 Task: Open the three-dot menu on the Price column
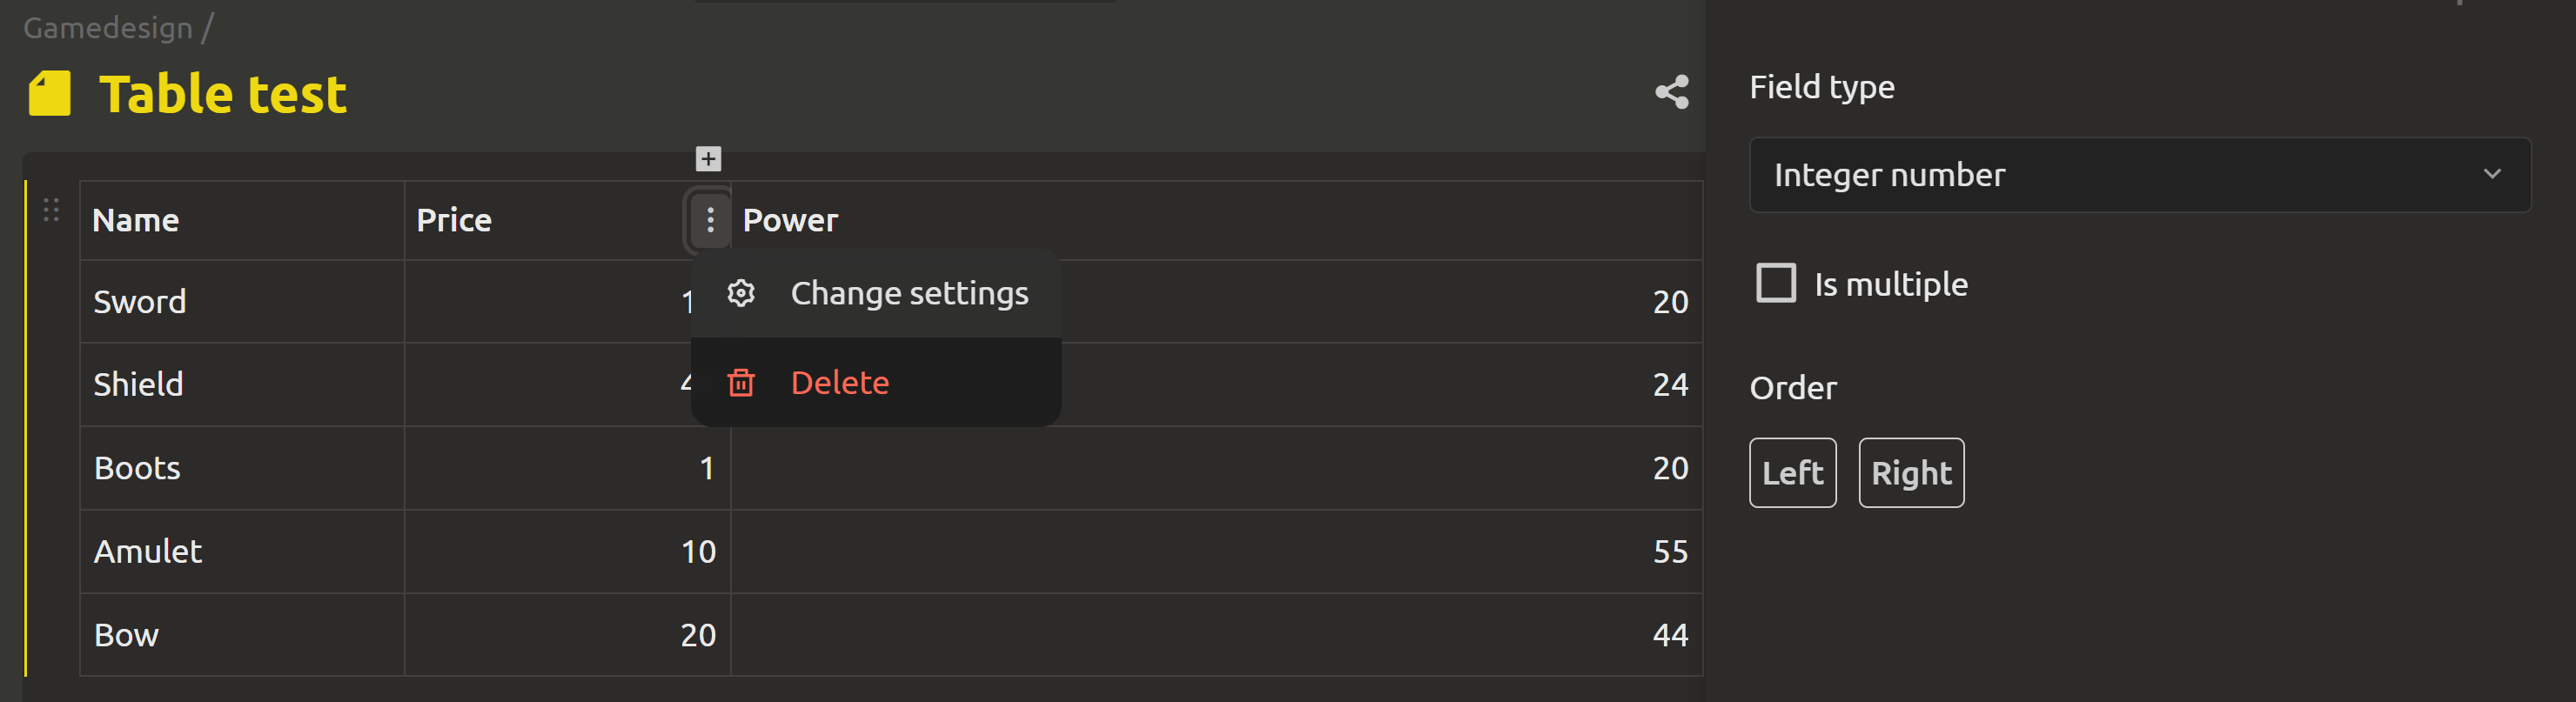[x=710, y=220]
